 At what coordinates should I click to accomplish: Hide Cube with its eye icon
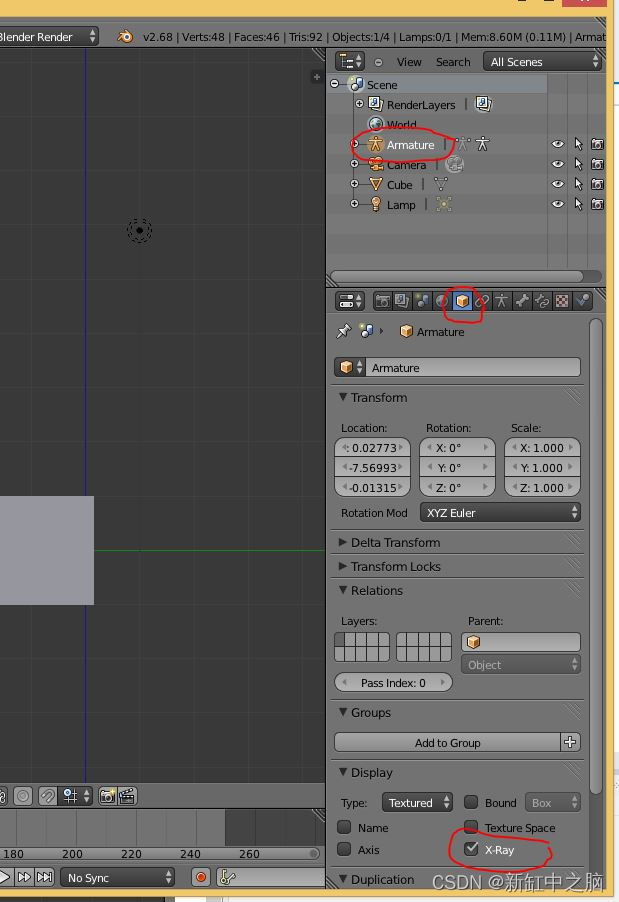[557, 184]
